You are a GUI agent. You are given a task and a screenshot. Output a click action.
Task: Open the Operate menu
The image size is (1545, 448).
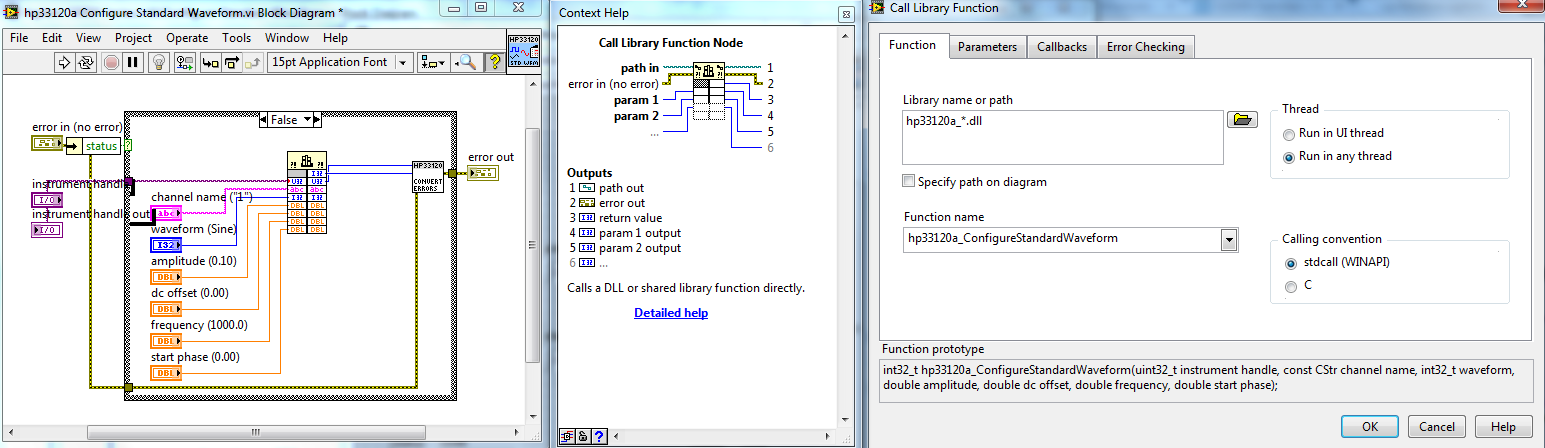tap(187, 38)
